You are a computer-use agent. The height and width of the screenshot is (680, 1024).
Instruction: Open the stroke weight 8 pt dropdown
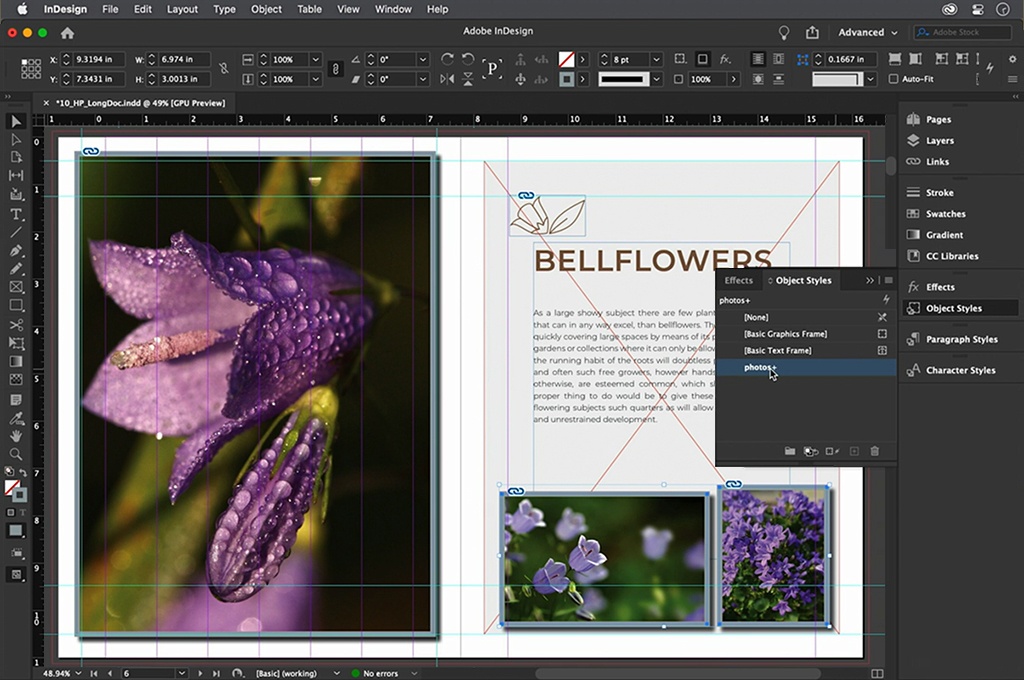pyautogui.click(x=656, y=60)
